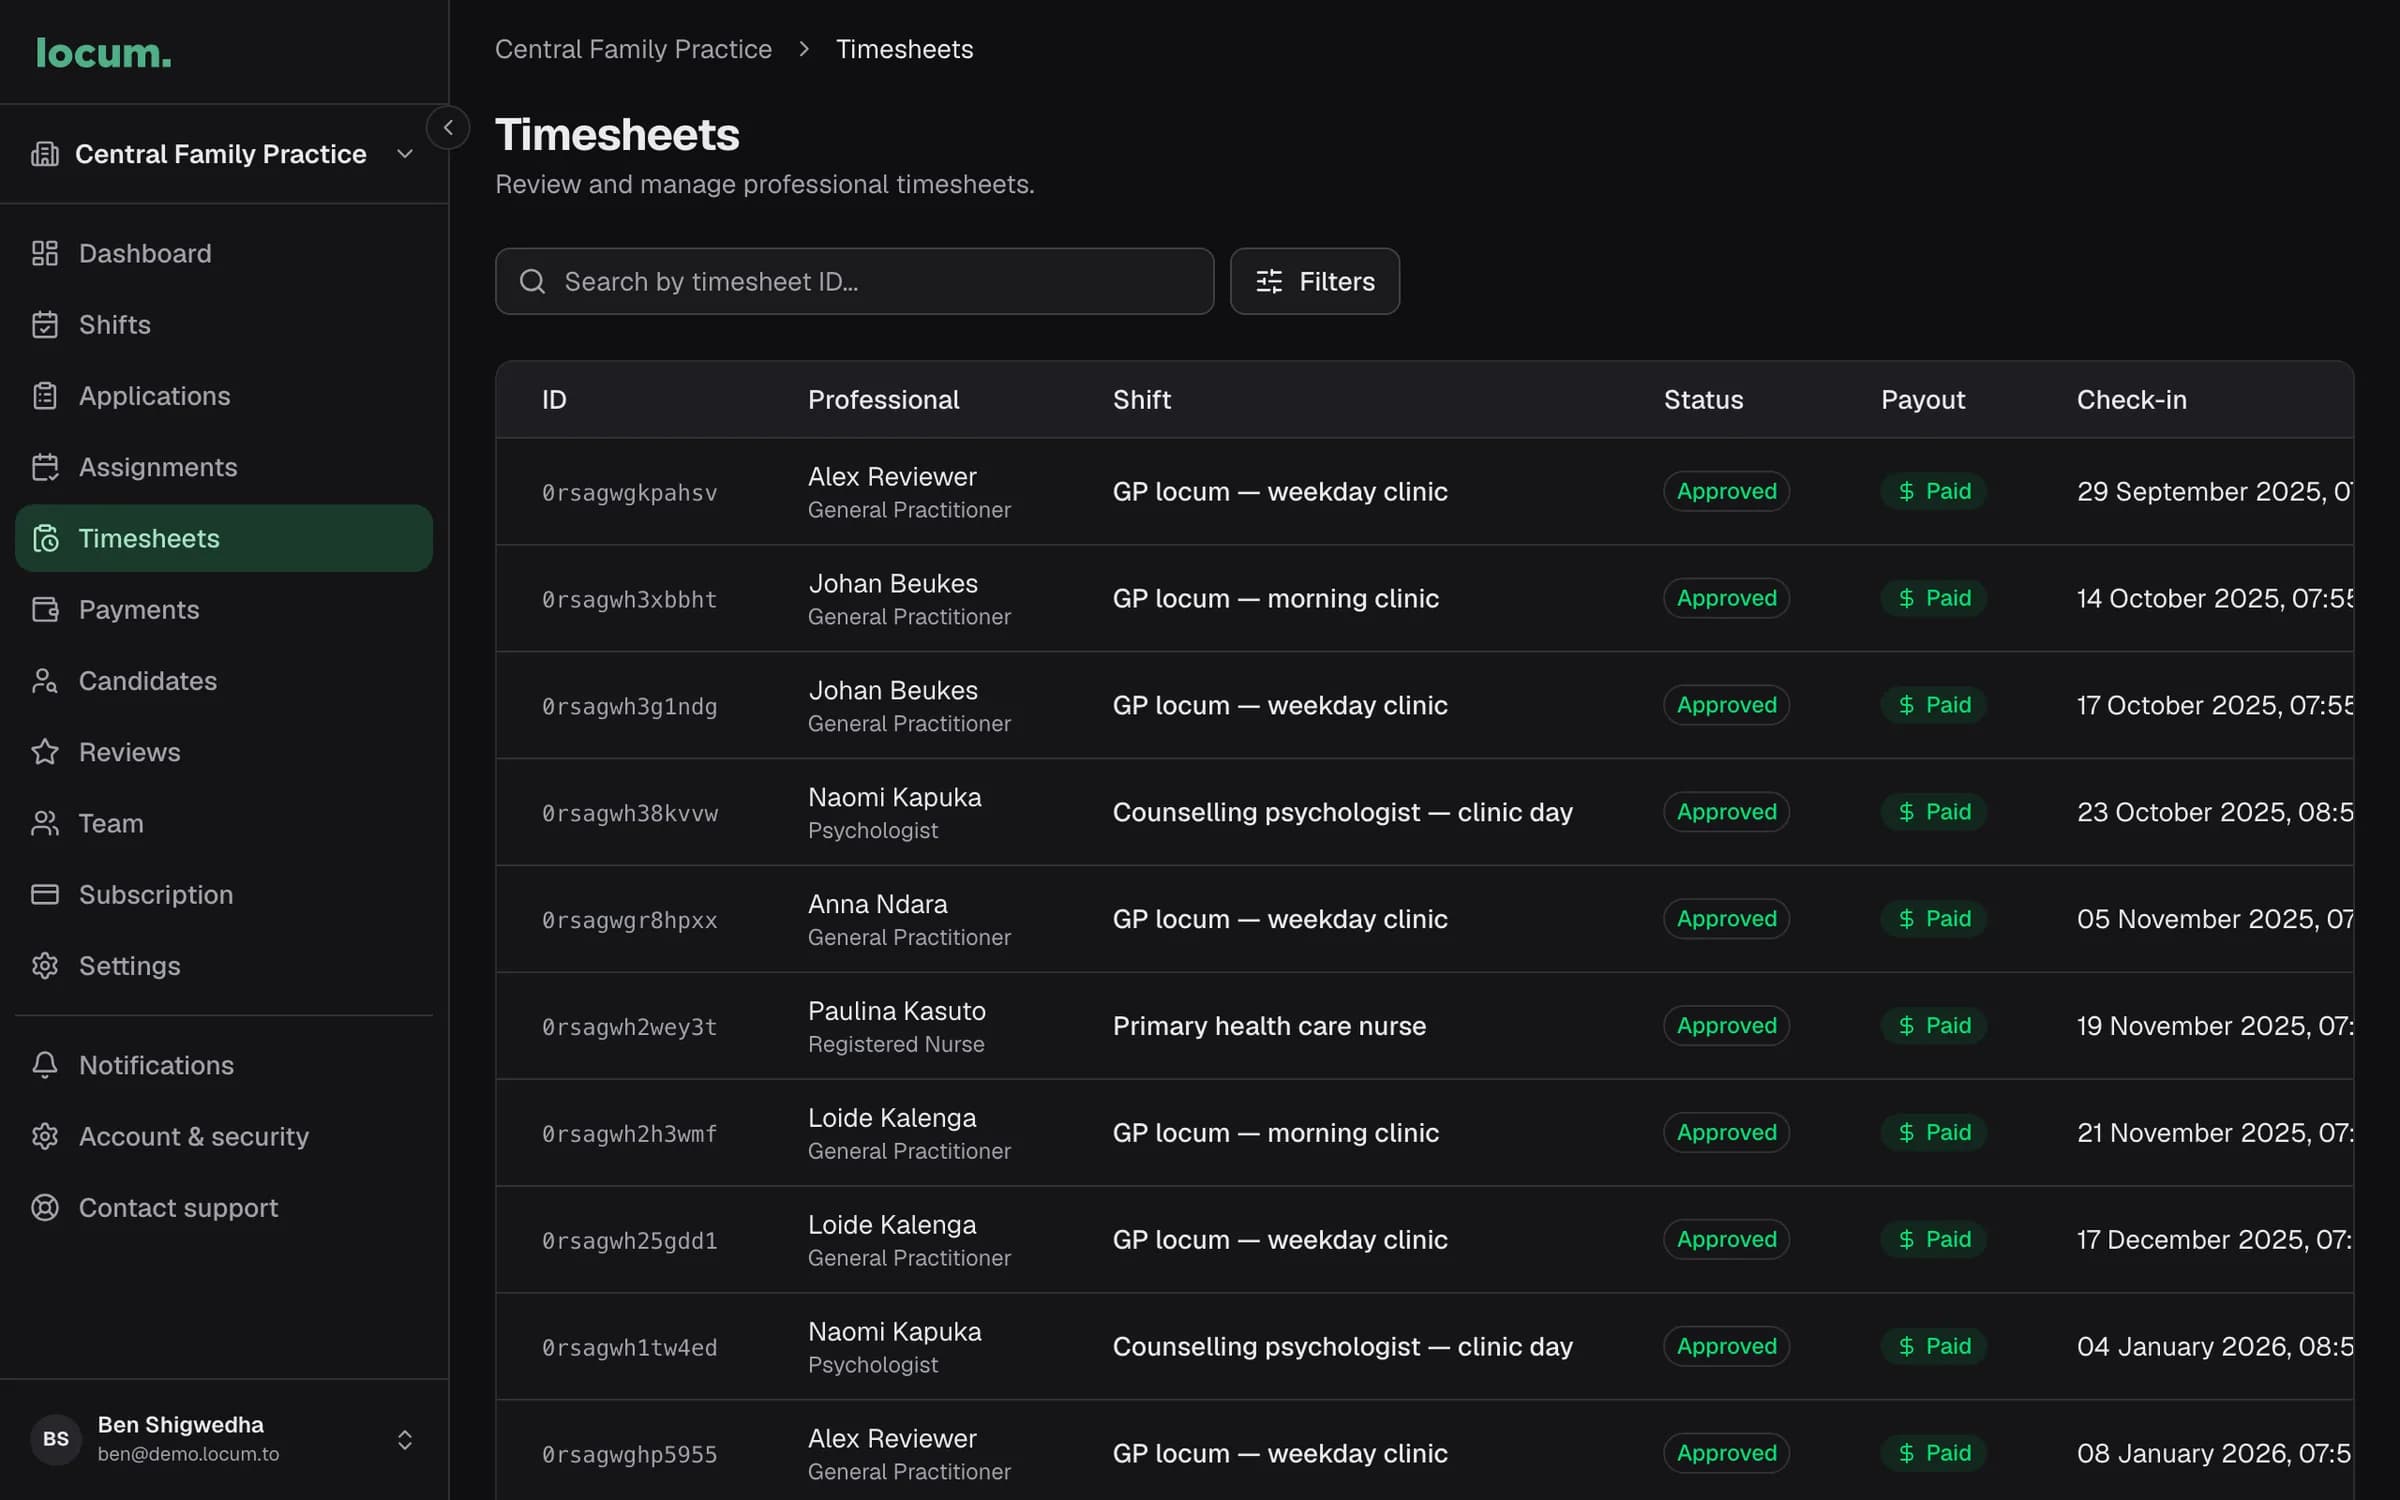This screenshot has width=2400, height=1500.
Task: Open timesheet 0rsagwh1tw4ed
Action: point(630,1348)
